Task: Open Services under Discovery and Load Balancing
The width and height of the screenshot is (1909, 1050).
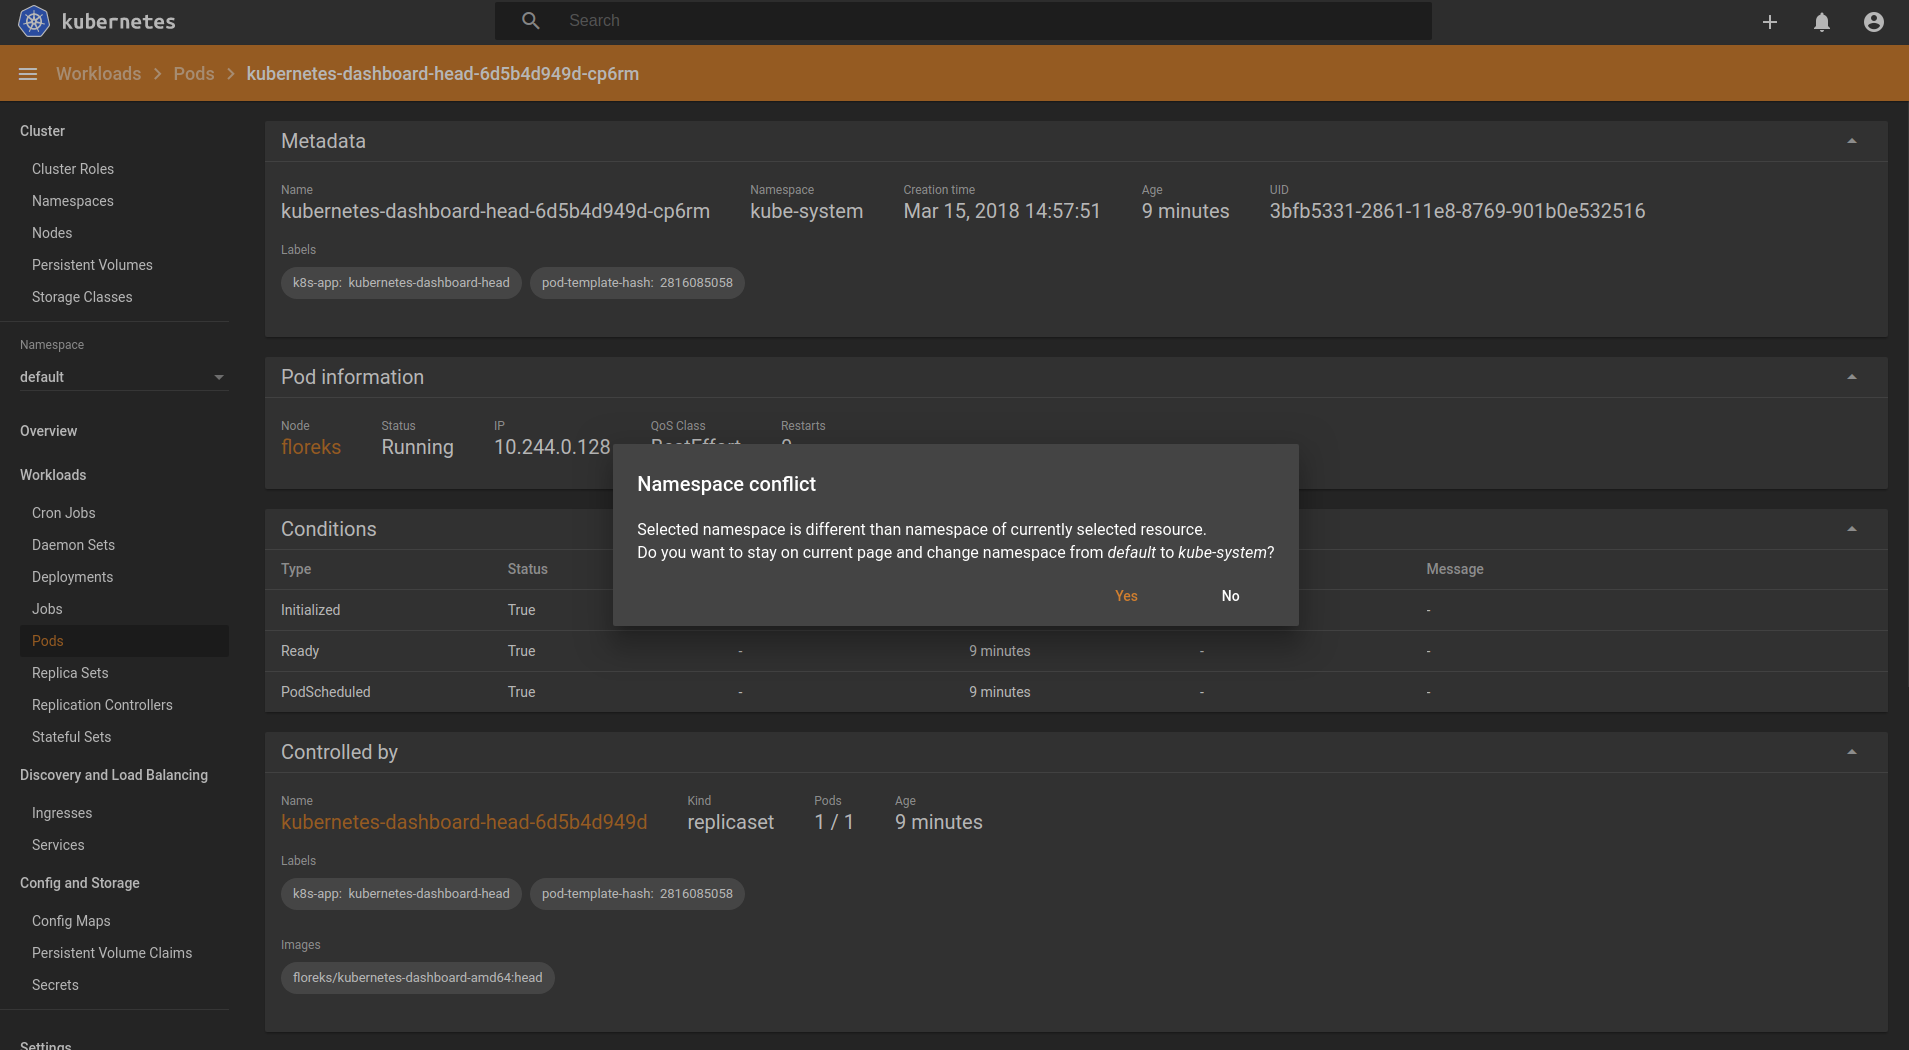Action: pyautogui.click(x=57, y=844)
